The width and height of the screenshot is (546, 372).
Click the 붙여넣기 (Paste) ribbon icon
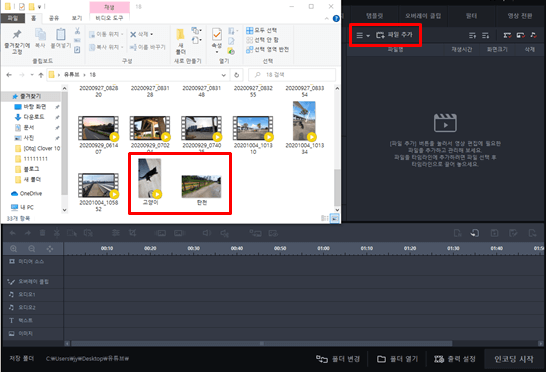tap(61, 34)
